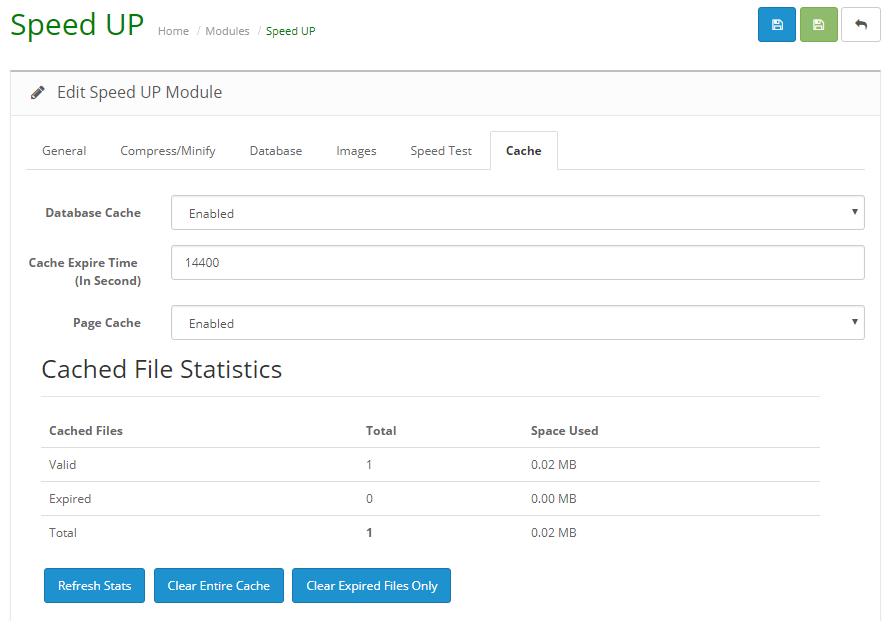This screenshot has width=892, height=621.
Task: Open the Compress/Minify tab
Action: point(167,150)
